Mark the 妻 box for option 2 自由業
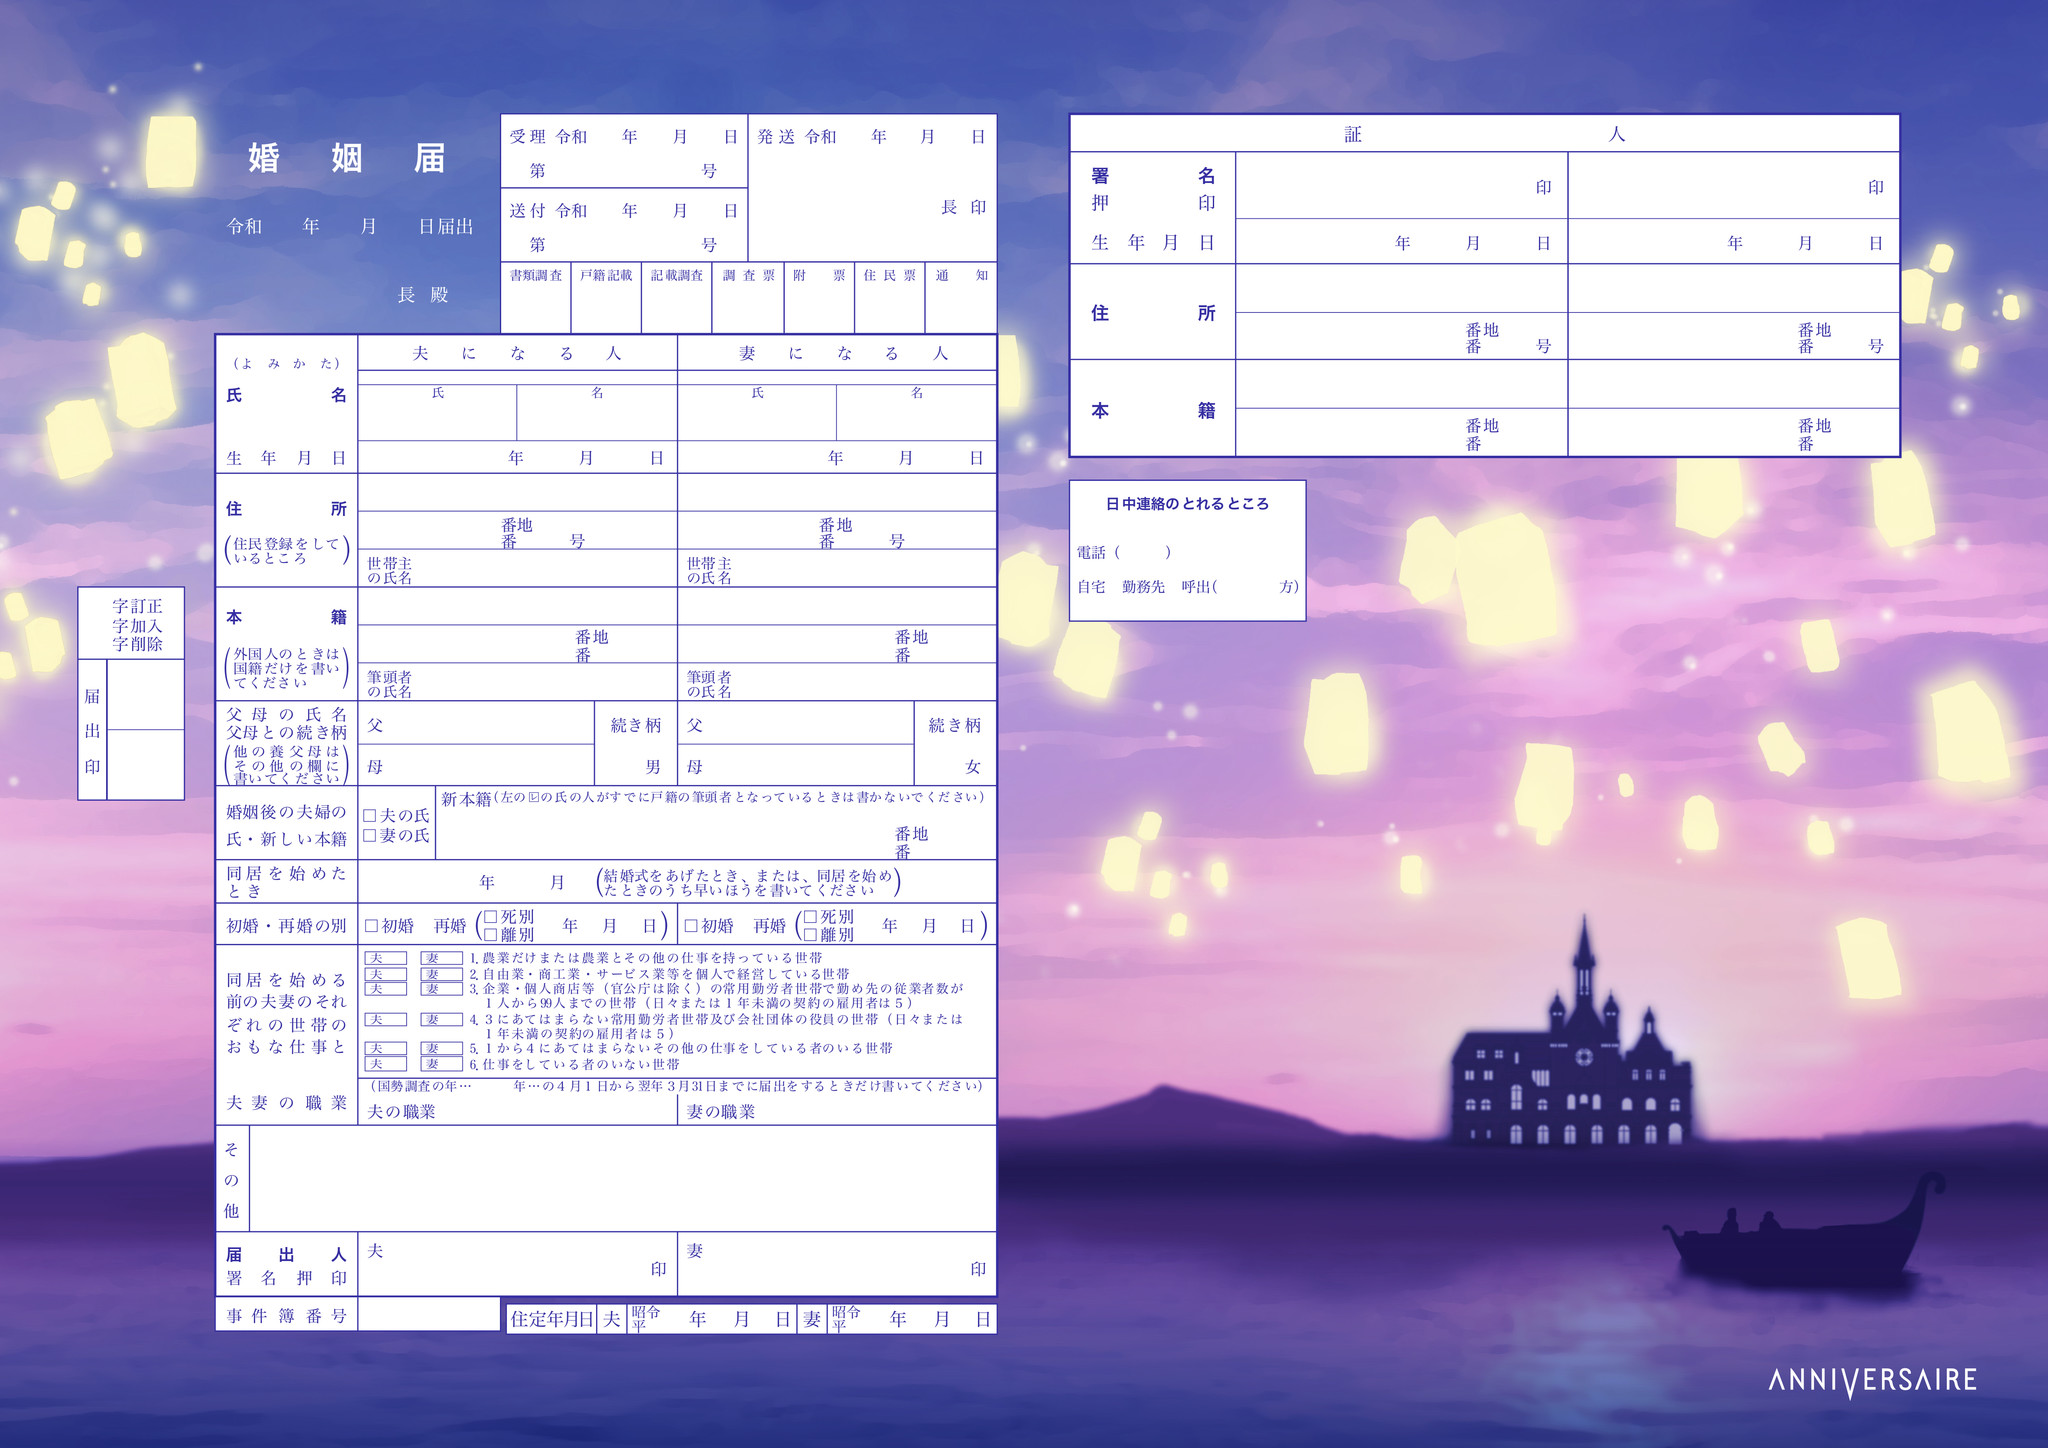The height and width of the screenshot is (1448, 2048). tap(441, 974)
